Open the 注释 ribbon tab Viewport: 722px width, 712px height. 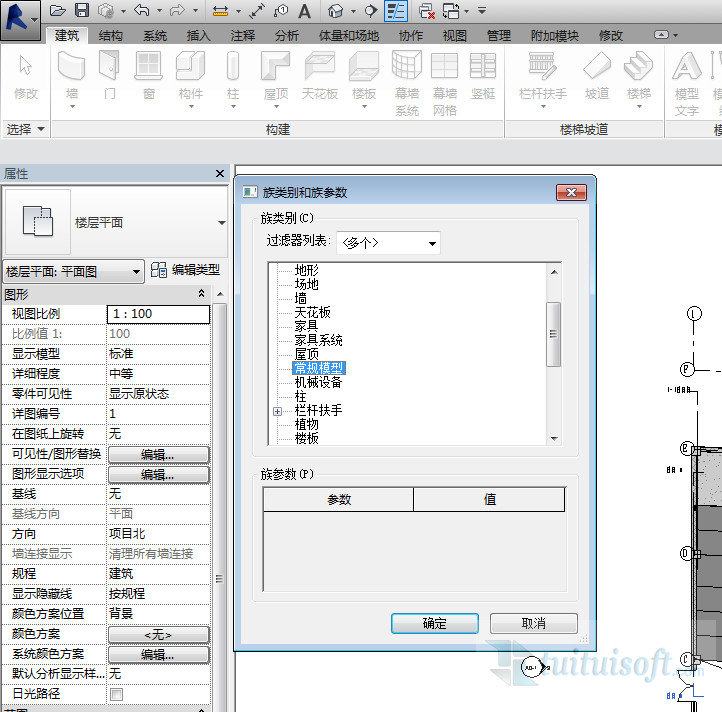click(242, 36)
